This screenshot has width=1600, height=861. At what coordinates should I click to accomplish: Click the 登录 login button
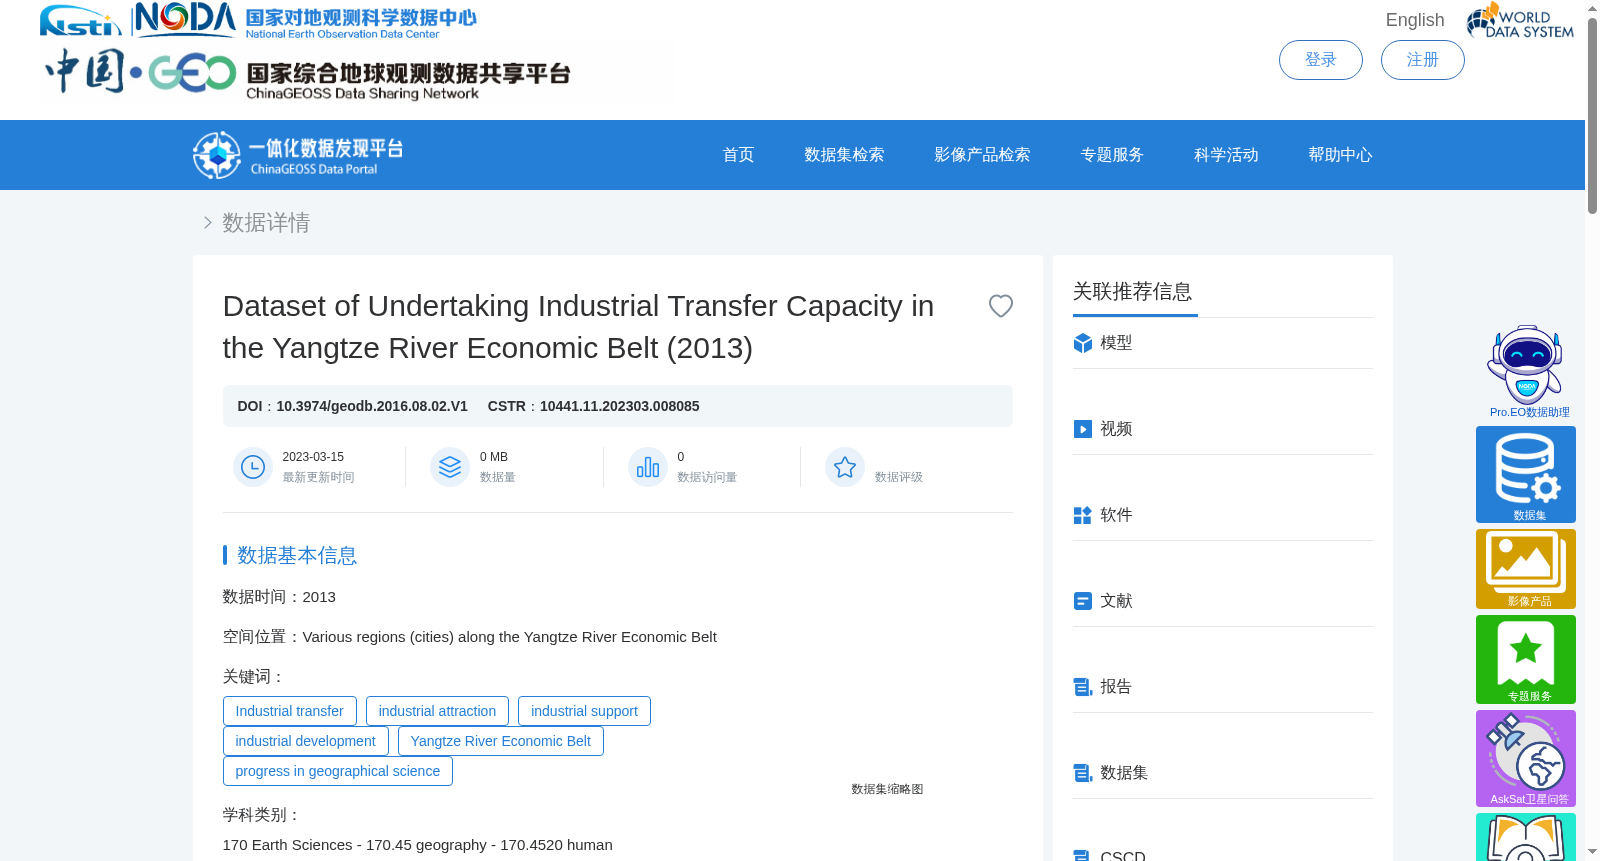tap(1321, 60)
